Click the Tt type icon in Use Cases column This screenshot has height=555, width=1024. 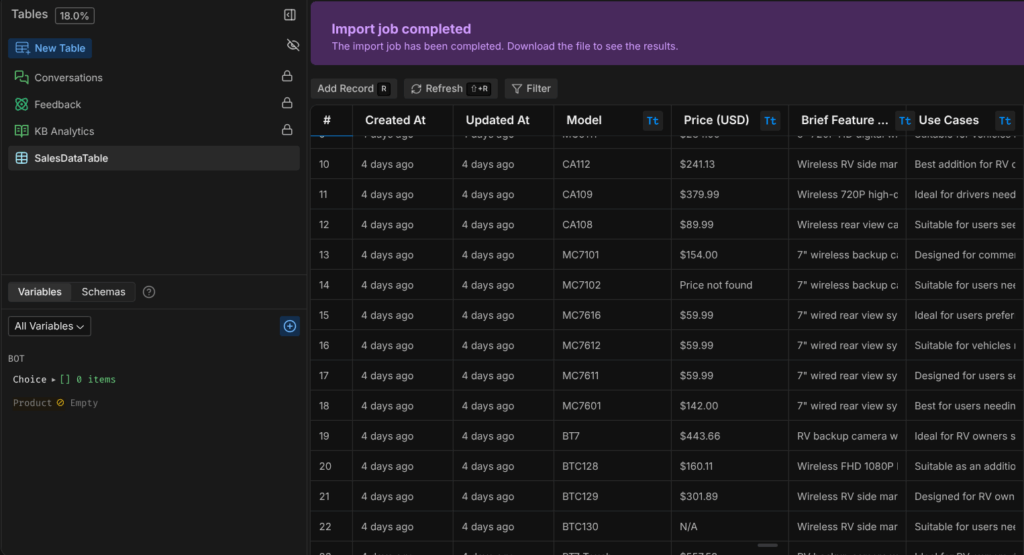[x=1005, y=120]
